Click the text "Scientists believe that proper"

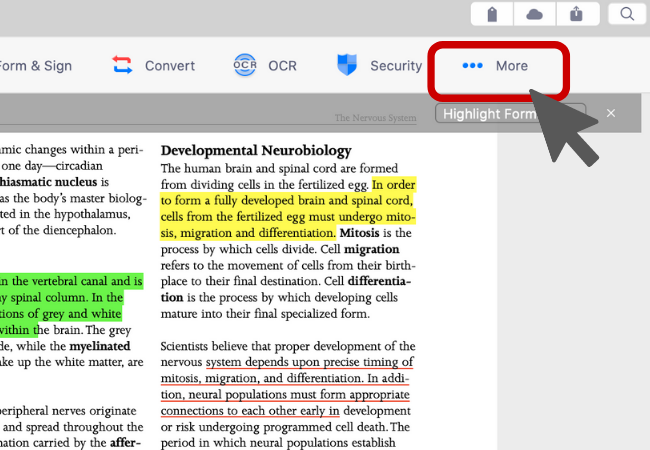tap(236, 346)
